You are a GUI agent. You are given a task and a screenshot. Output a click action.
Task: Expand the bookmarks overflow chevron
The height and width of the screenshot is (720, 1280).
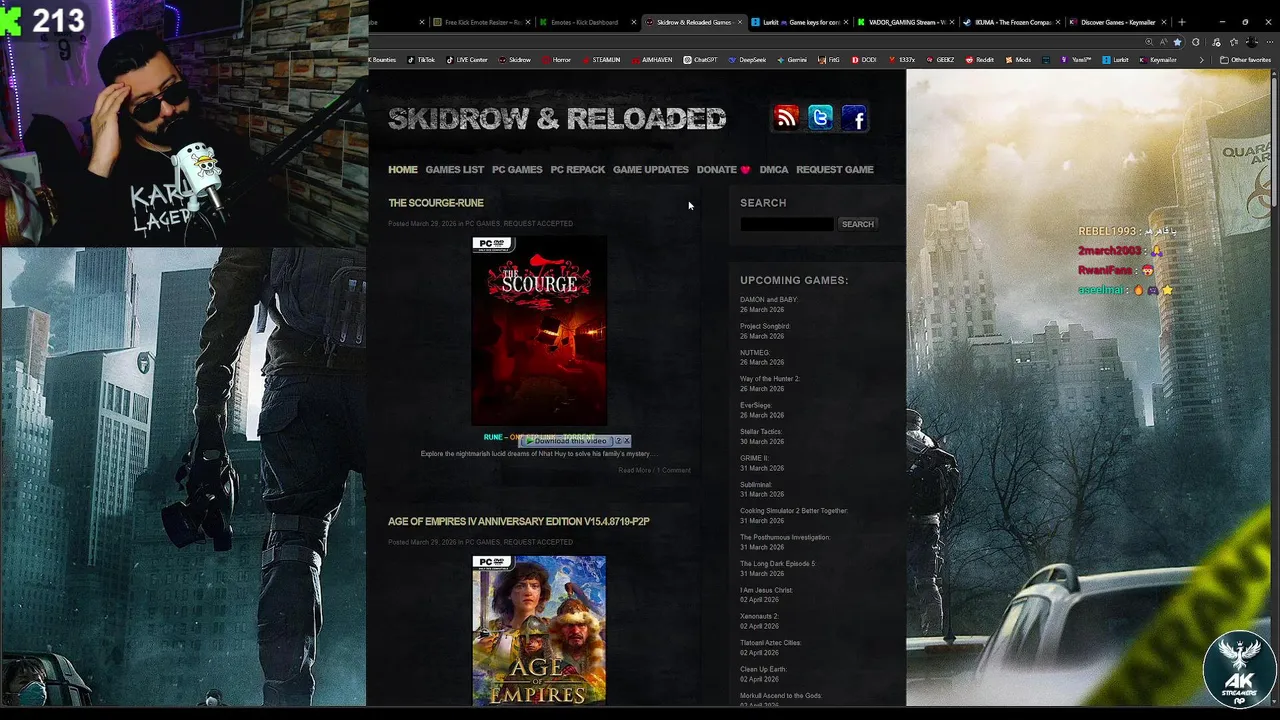pyautogui.click(x=1201, y=60)
